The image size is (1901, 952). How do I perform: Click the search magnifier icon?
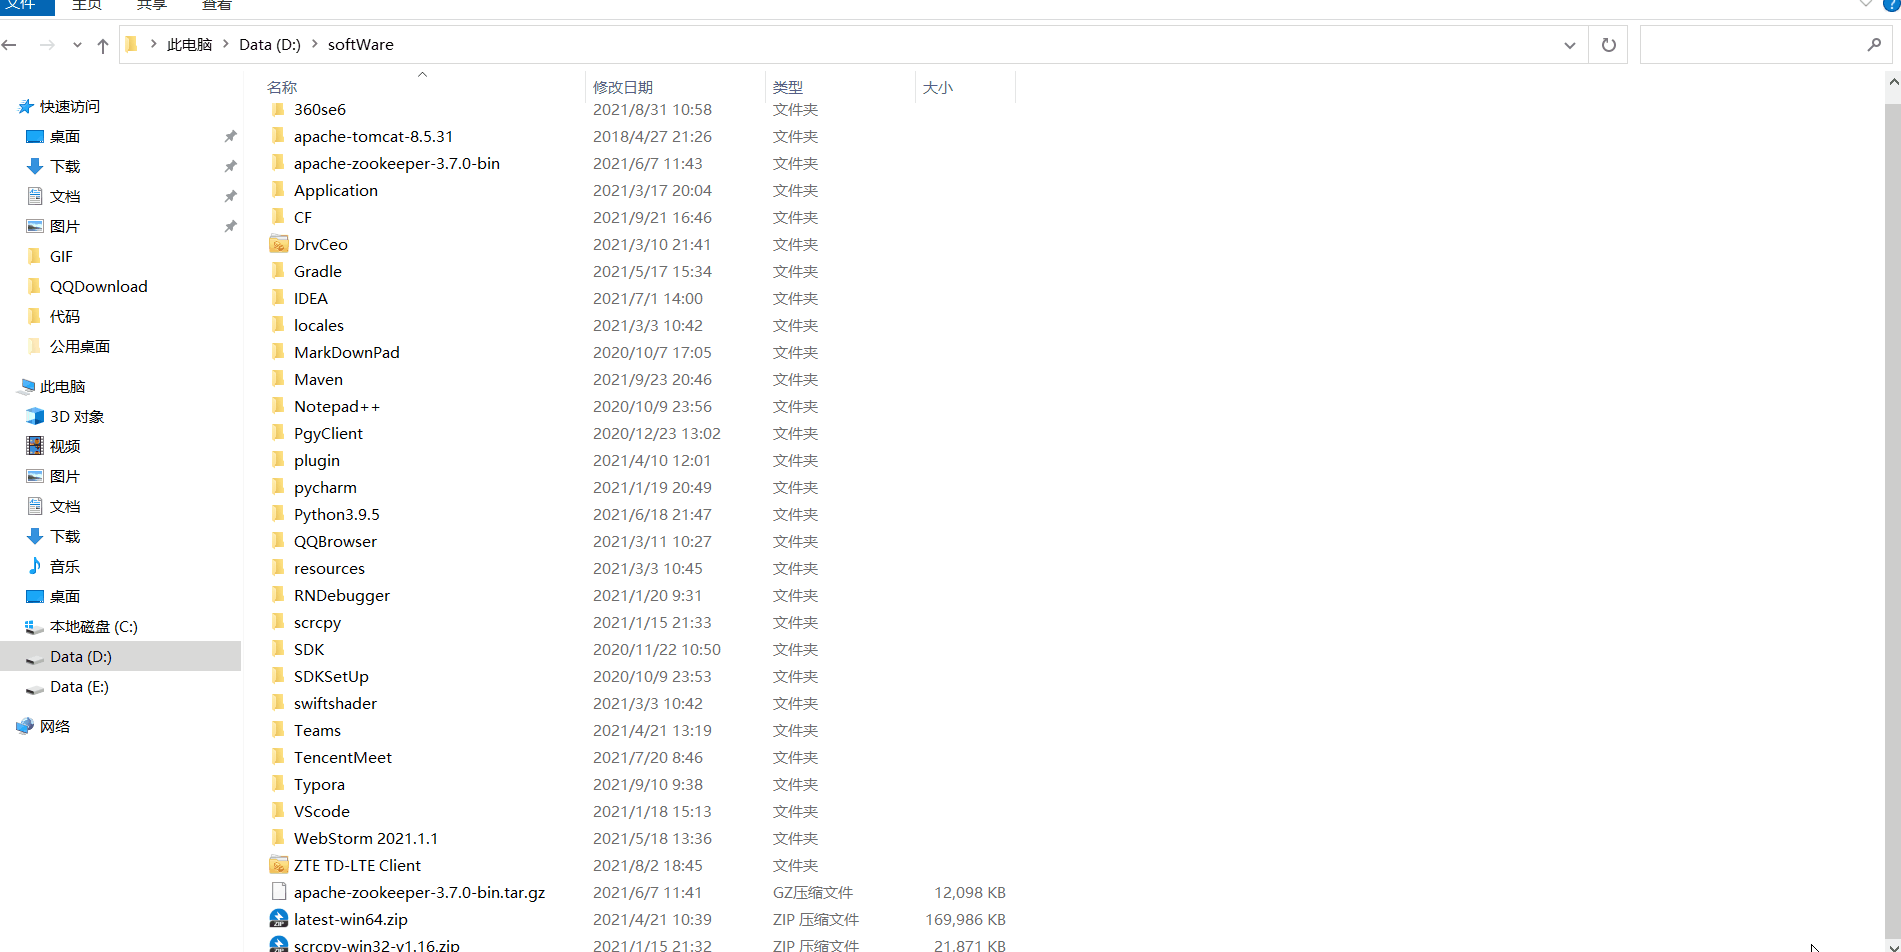click(x=1874, y=45)
